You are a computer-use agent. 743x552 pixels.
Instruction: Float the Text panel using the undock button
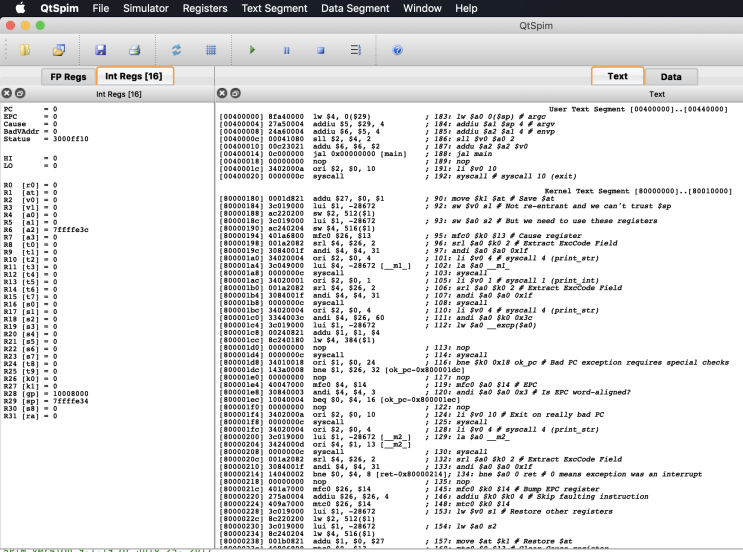pyautogui.click(x=235, y=93)
